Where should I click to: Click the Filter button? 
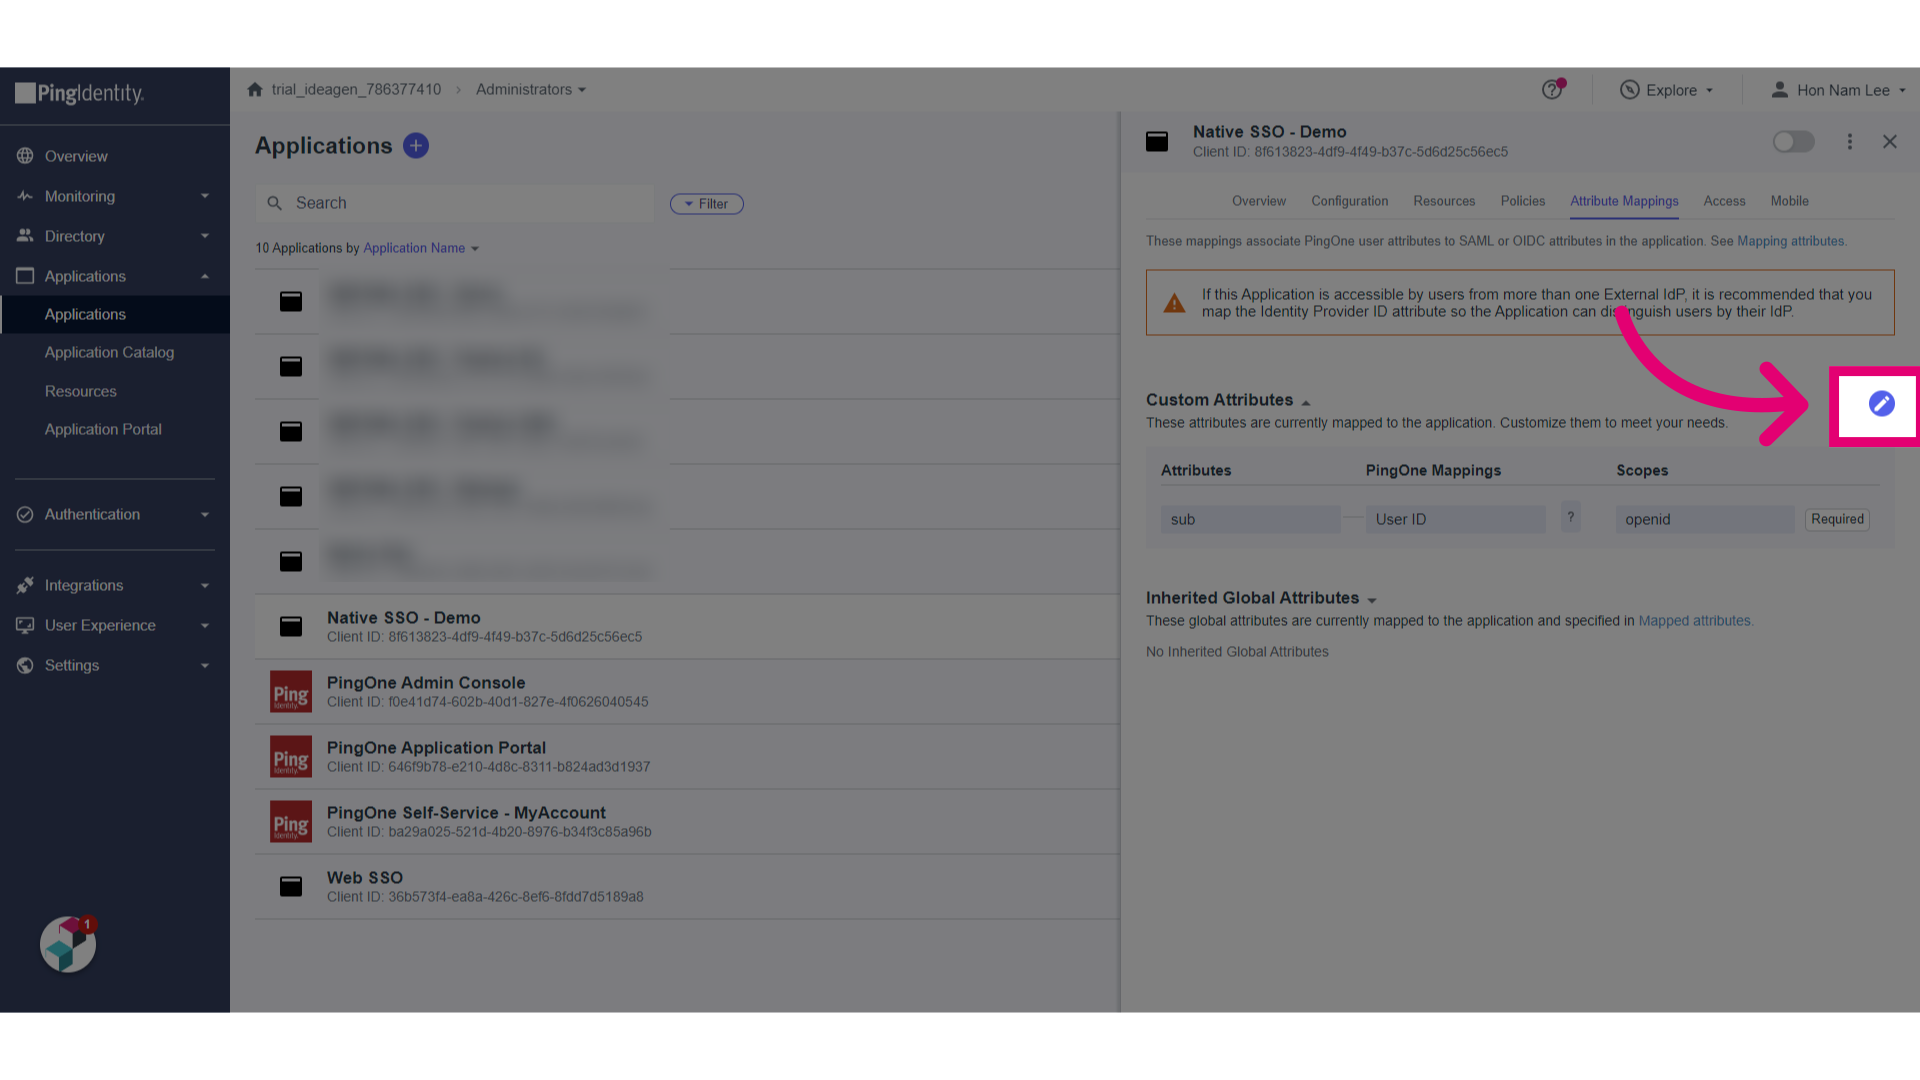[x=706, y=204]
